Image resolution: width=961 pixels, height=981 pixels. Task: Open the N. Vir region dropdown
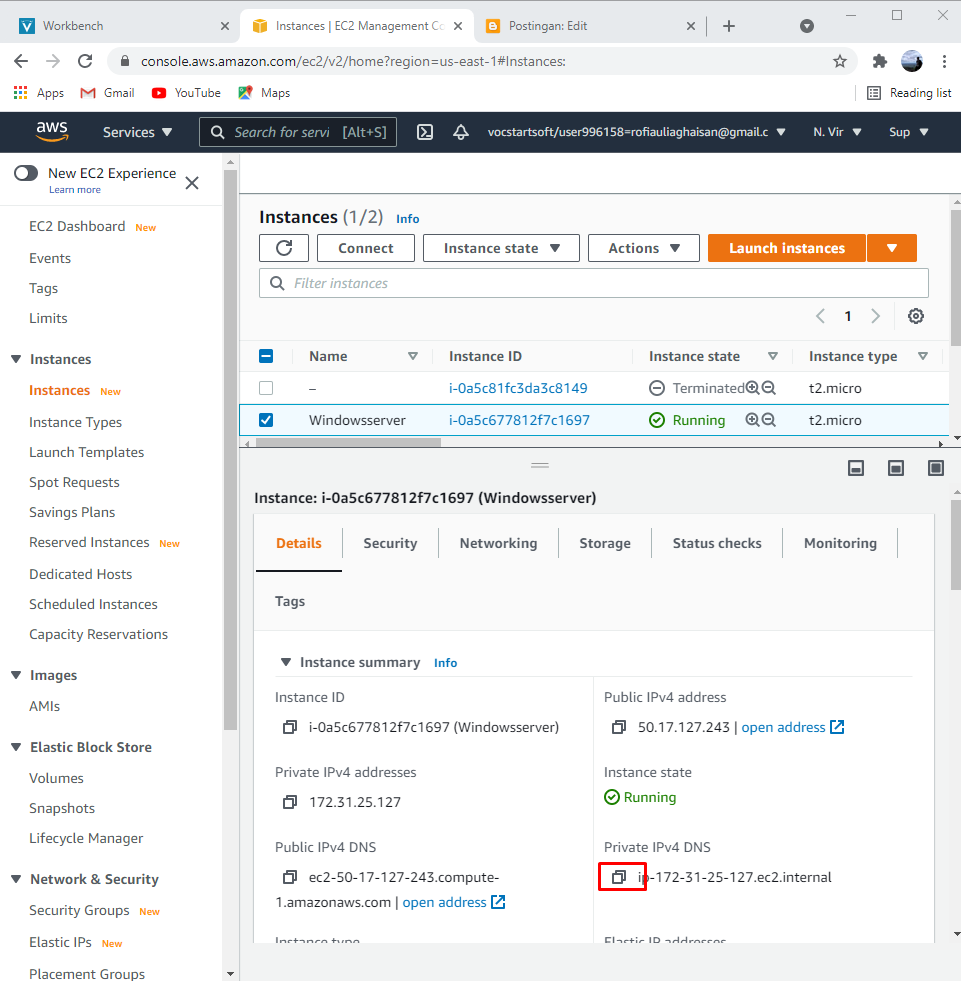[x=837, y=132]
